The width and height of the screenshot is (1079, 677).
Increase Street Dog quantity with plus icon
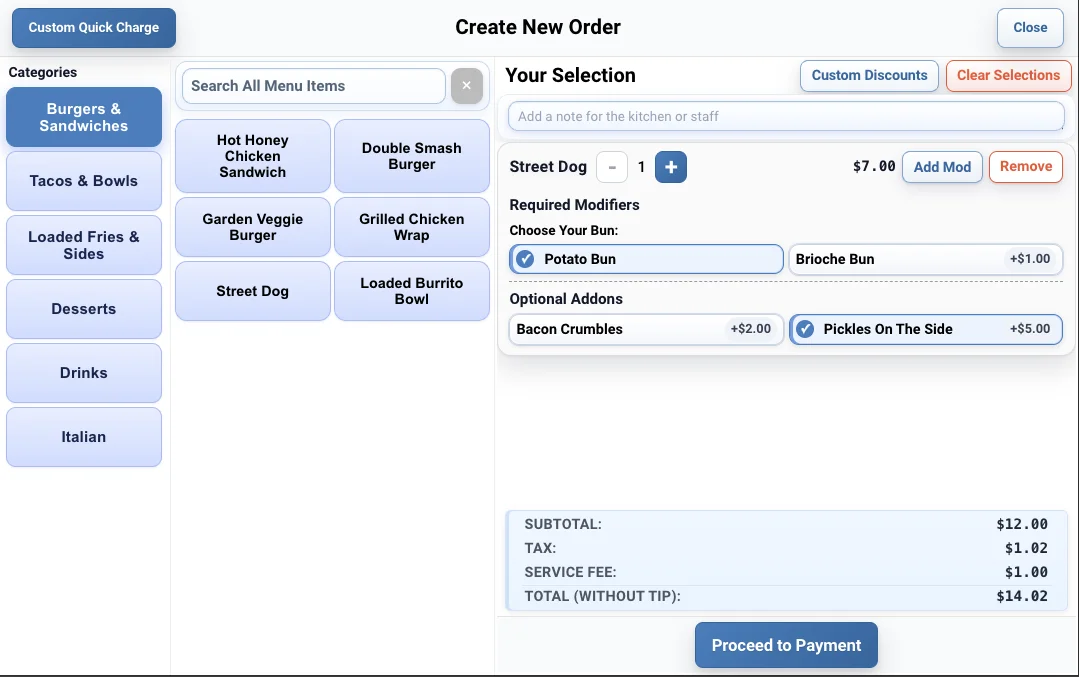click(670, 167)
